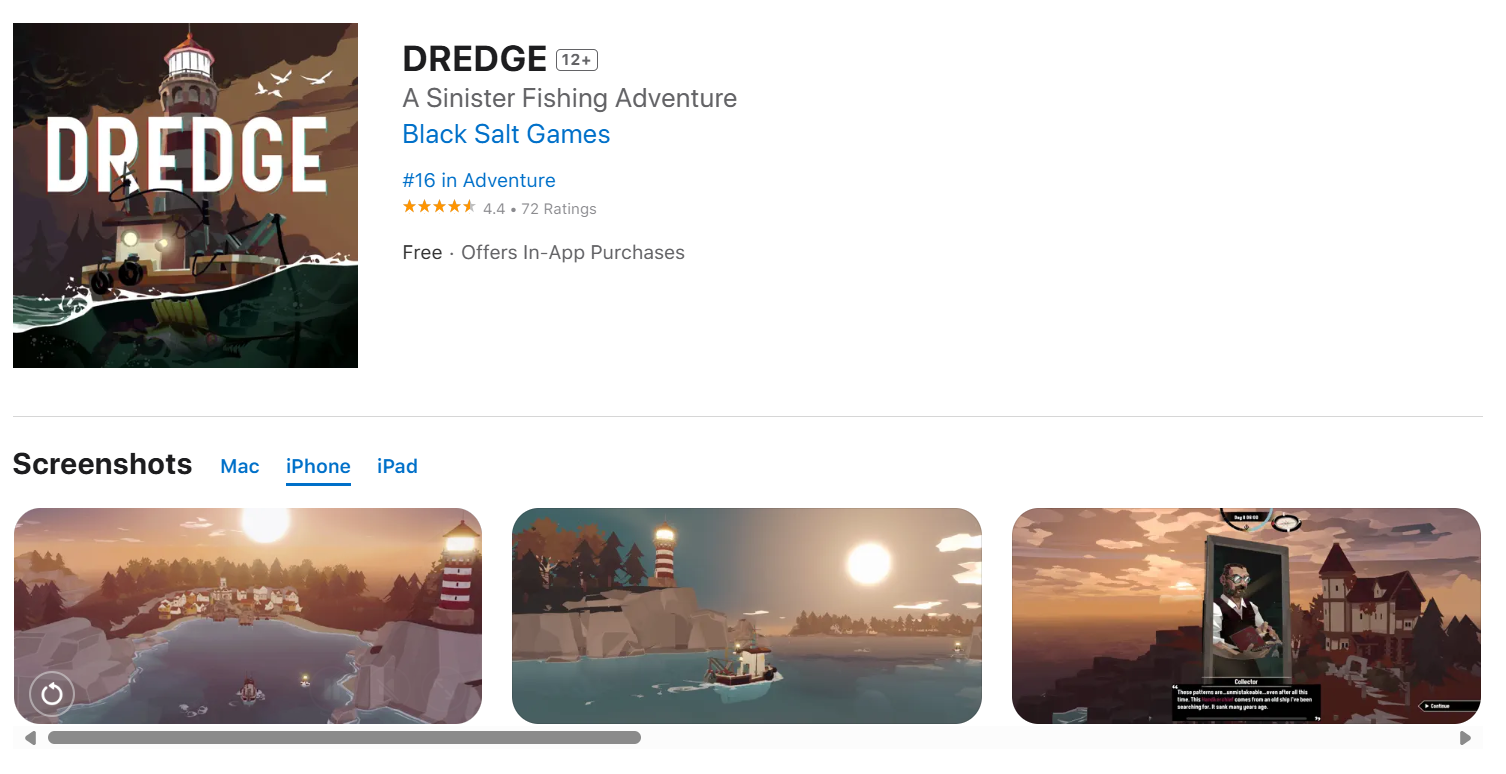
Task: Click the circular replay icon on first screenshot
Action: pyautogui.click(x=52, y=694)
